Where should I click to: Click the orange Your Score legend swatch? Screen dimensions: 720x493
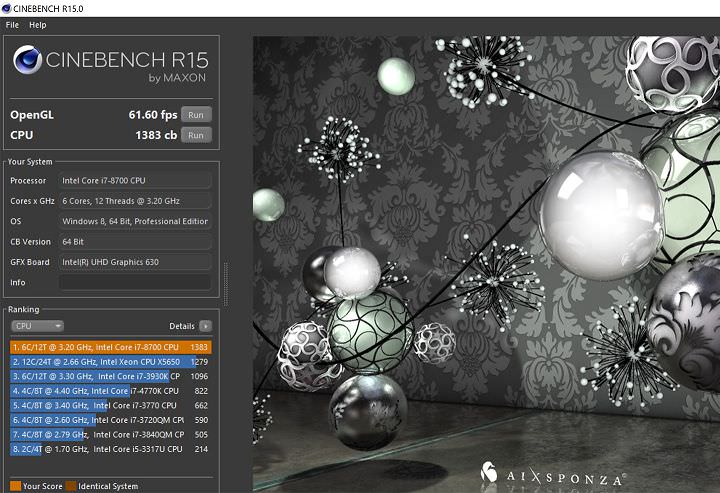14,487
